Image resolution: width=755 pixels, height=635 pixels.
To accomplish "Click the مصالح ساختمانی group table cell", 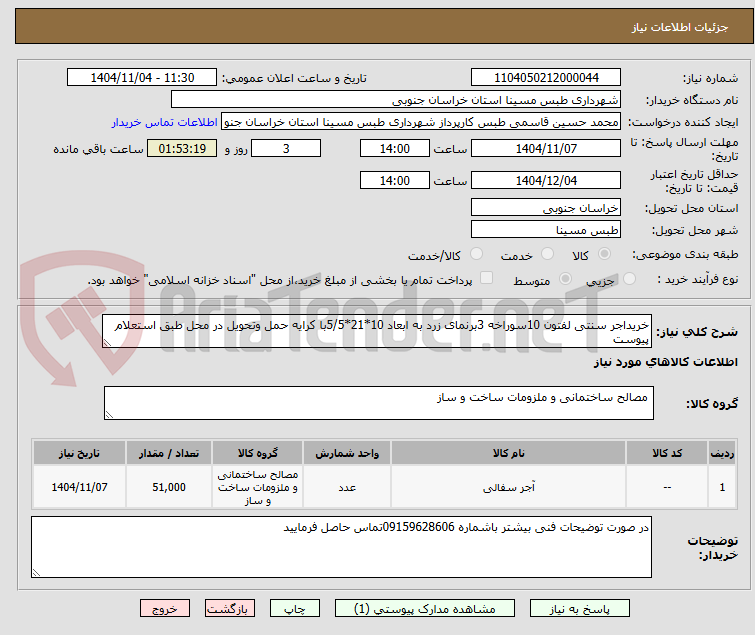I will pos(258,487).
